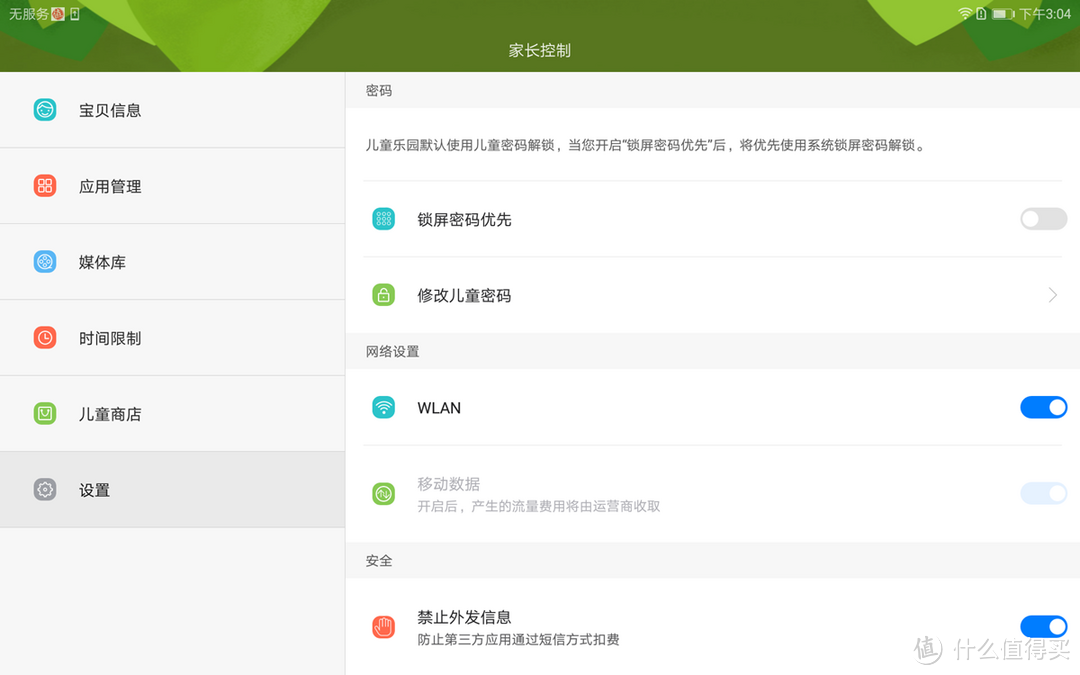
Task: Click the WLAN label text
Action: (x=439, y=408)
